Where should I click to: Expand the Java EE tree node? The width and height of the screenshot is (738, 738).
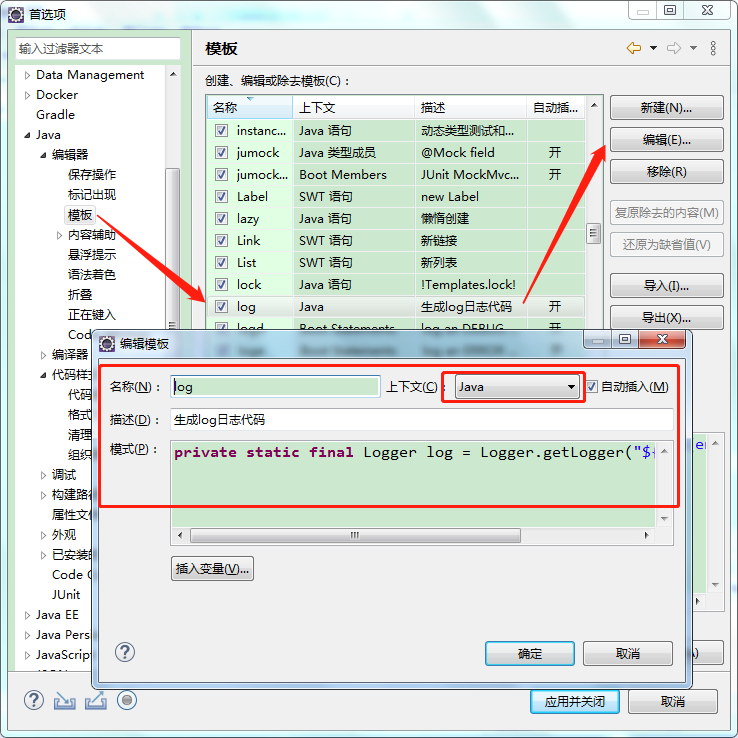pos(27,615)
